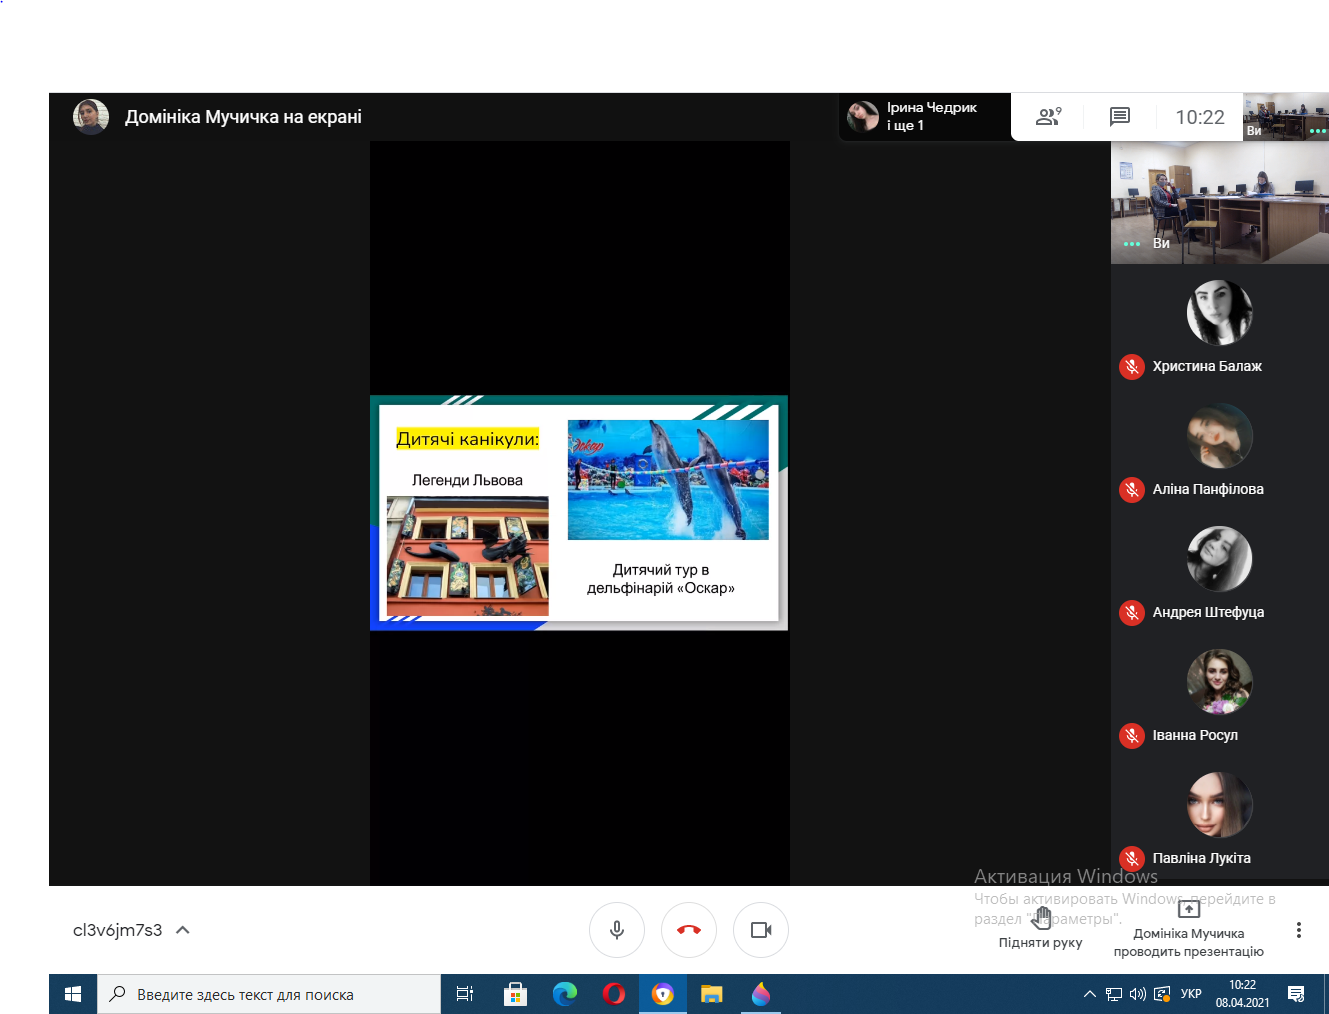Viewport: 1329px width, 1014px height.
Task: Click the УКР language indicator
Action: click(x=1191, y=994)
